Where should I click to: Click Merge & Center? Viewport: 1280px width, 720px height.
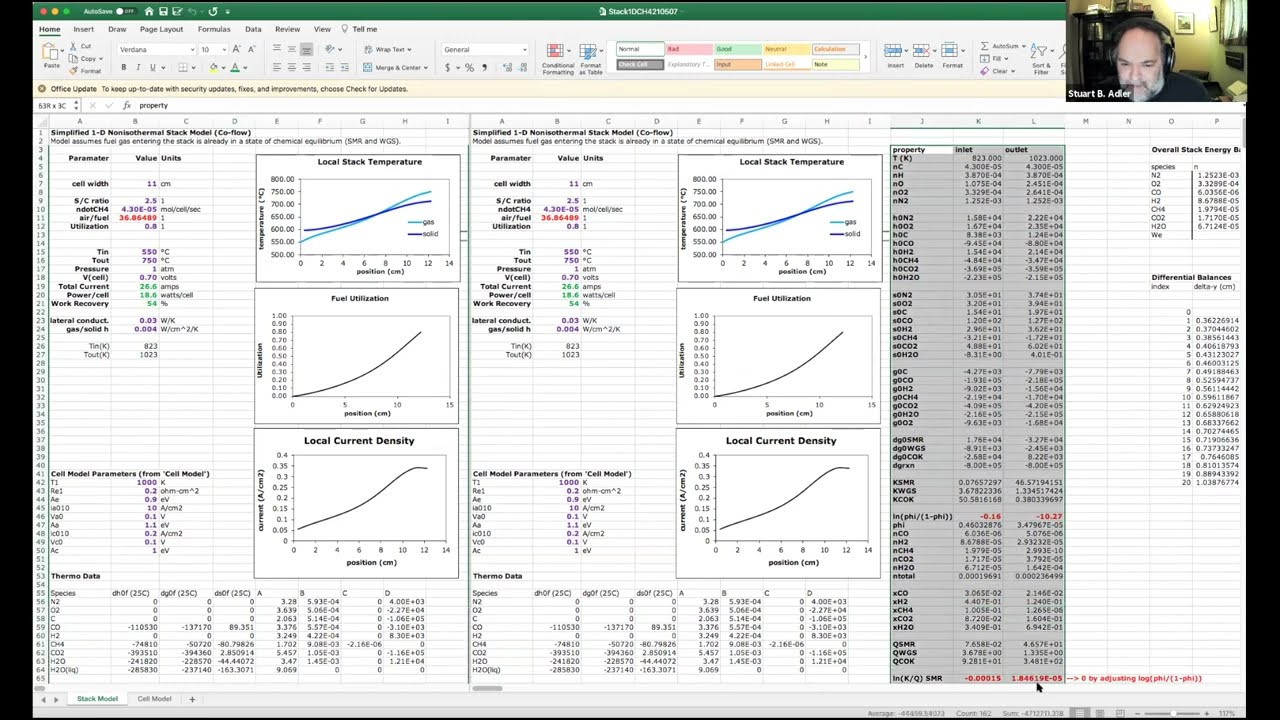click(394, 68)
